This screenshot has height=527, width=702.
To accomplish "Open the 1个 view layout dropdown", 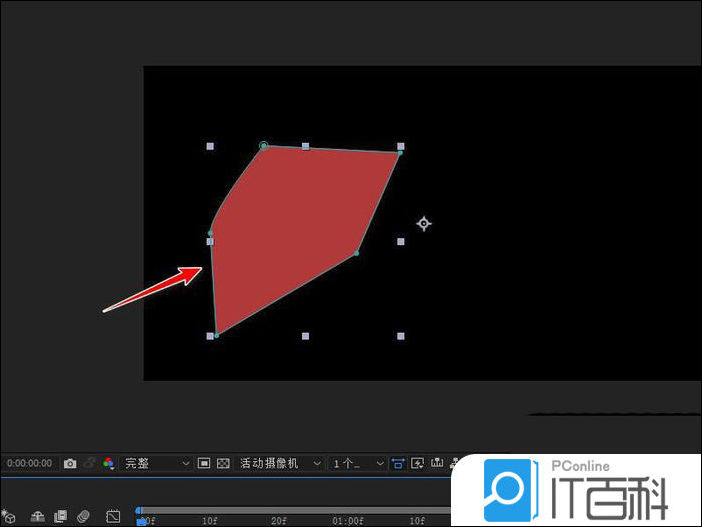I will (358, 463).
